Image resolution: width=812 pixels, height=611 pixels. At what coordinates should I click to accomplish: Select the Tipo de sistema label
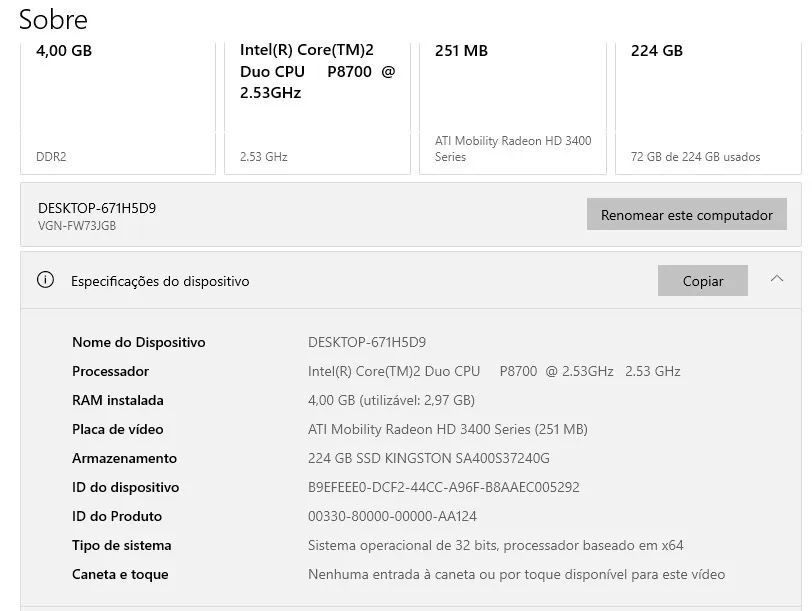pyautogui.click(x=122, y=545)
